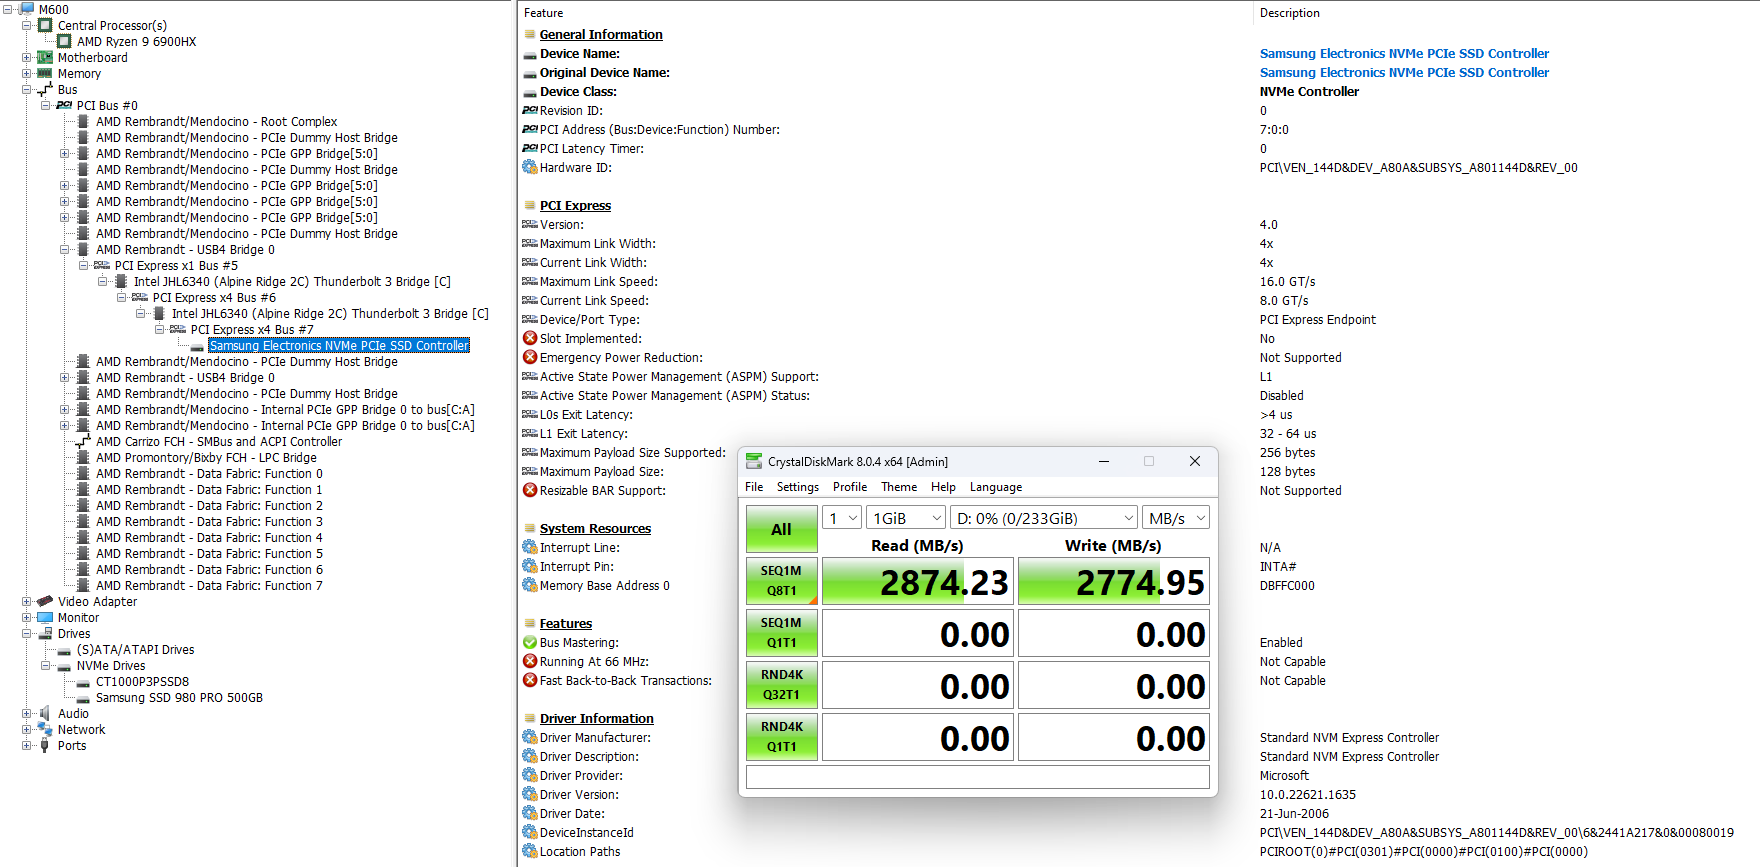This screenshot has height=867, width=1760.
Task: Start all benchmarks with All button
Action: [x=782, y=529]
